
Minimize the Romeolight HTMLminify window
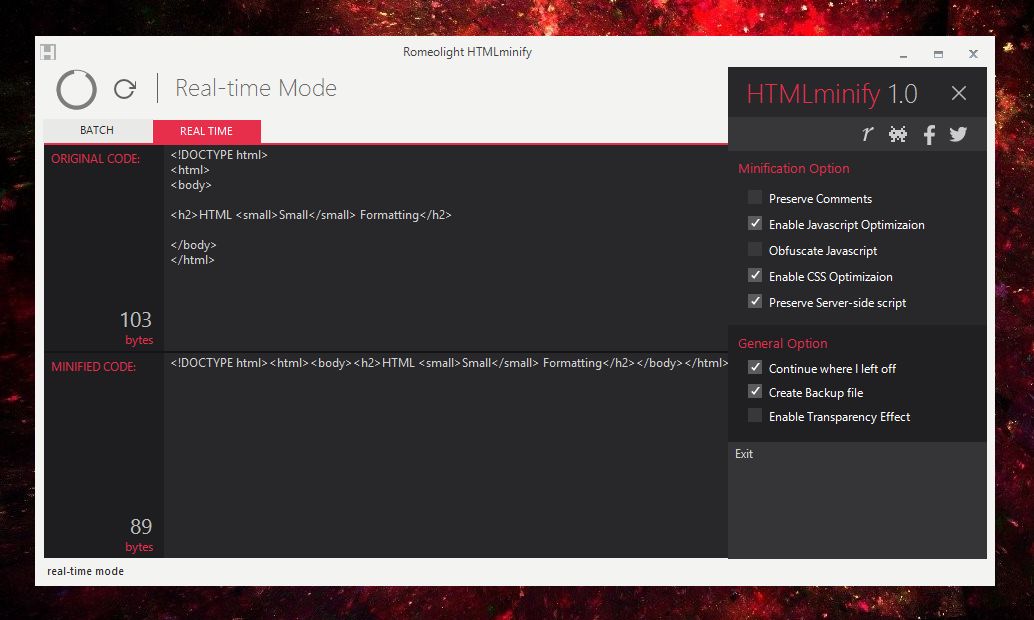(903, 55)
